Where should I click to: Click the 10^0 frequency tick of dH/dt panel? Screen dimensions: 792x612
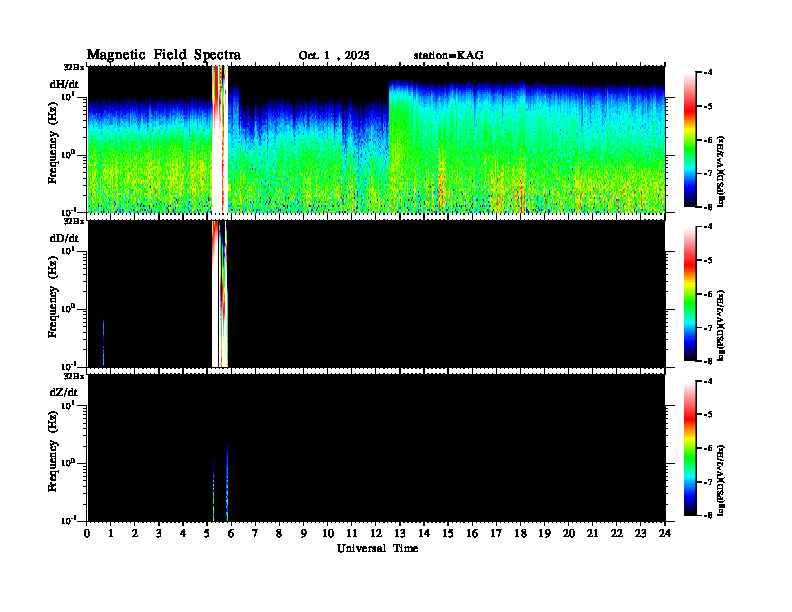pyautogui.click(x=68, y=154)
